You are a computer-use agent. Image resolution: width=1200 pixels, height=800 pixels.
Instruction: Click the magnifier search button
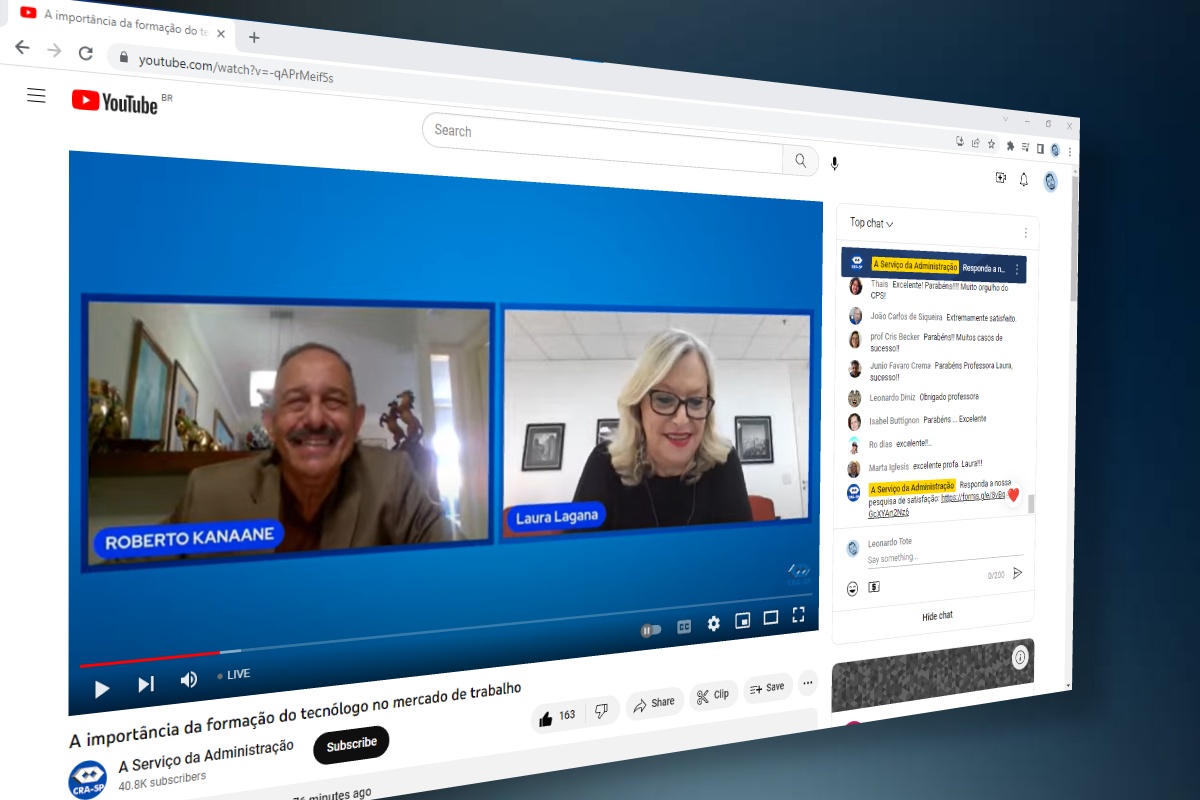coord(800,160)
